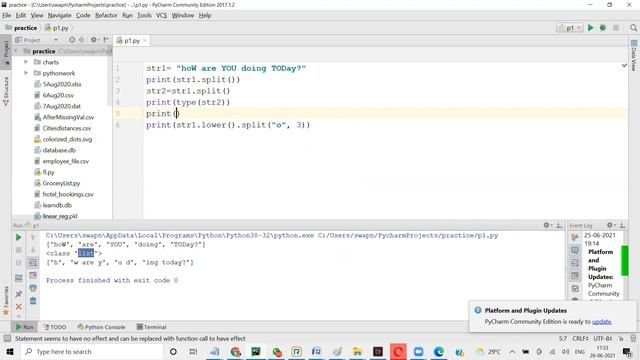Switch to Python Console tab
Image resolution: width=640 pixels, height=360 pixels.
pos(101,327)
